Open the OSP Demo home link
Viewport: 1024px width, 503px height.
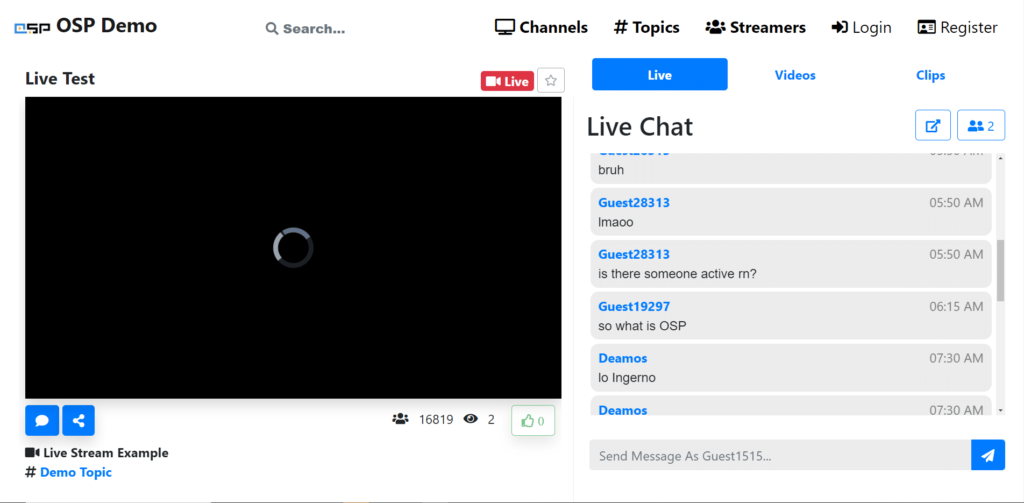point(106,26)
